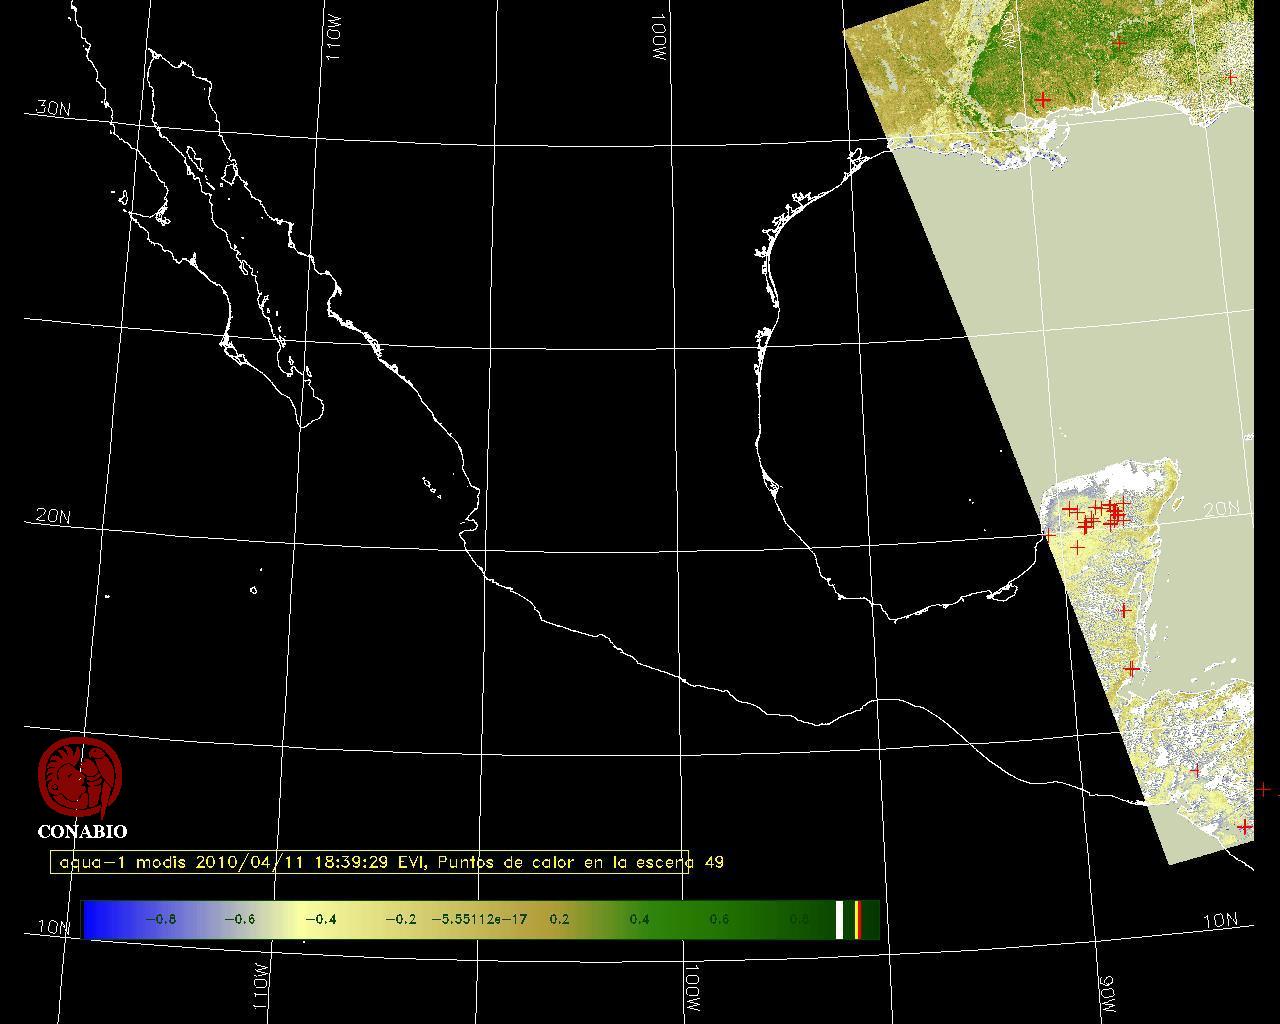Click the red hotspot cross near Louisiana coast
Viewport: 1280px width, 1024px height.
1043,100
